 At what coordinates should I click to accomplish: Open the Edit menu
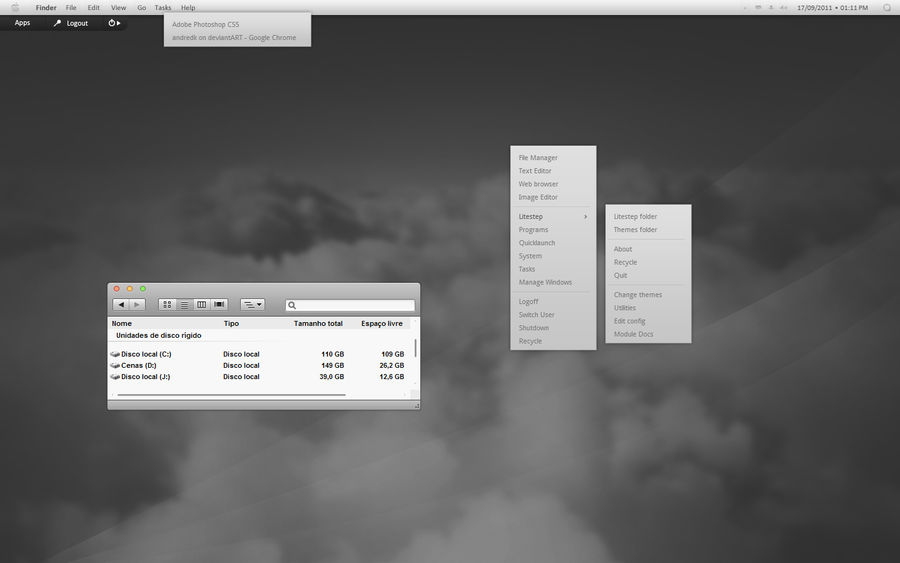(94, 8)
